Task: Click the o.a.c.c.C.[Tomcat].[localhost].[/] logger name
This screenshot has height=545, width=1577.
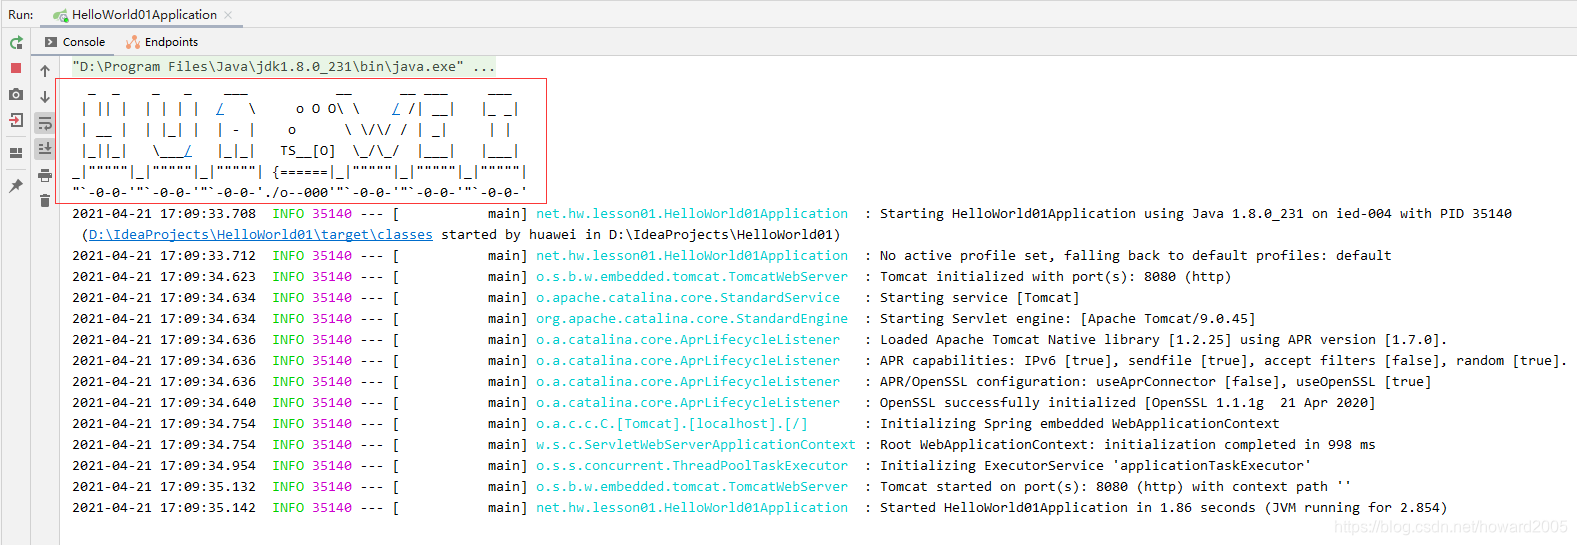Action: pos(672,424)
